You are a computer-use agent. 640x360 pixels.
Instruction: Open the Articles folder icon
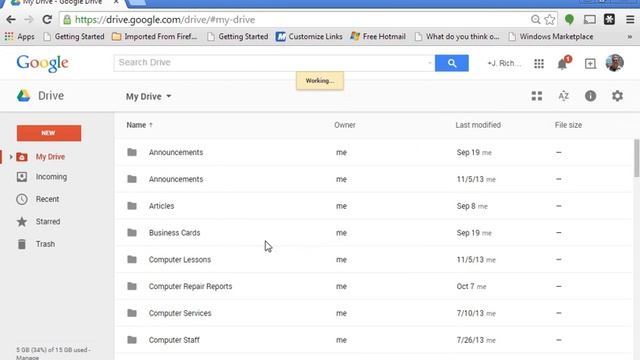pos(132,206)
